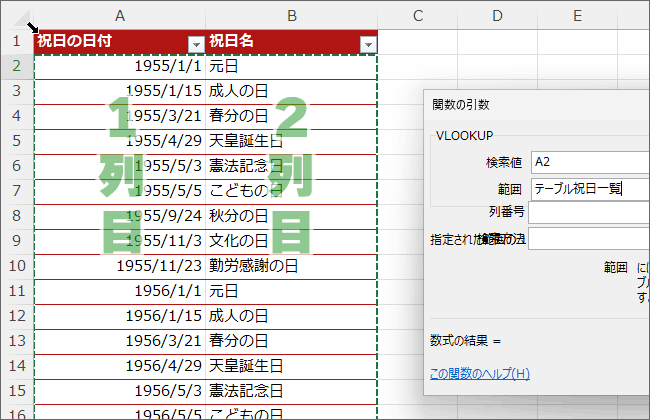
Task: Click the 列番号 input field
Action: pos(589,213)
